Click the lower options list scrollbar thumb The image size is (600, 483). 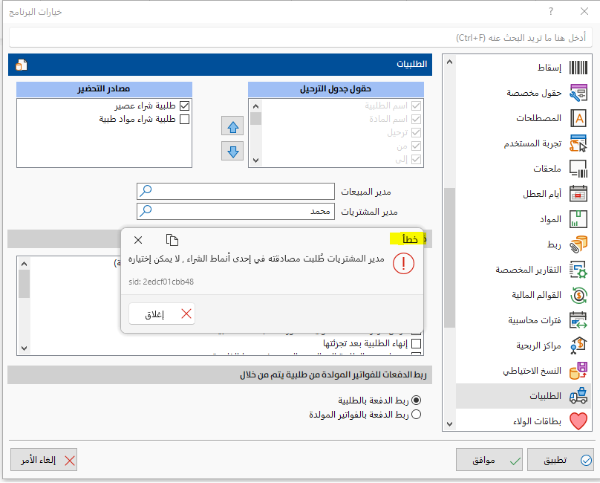[24, 284]
